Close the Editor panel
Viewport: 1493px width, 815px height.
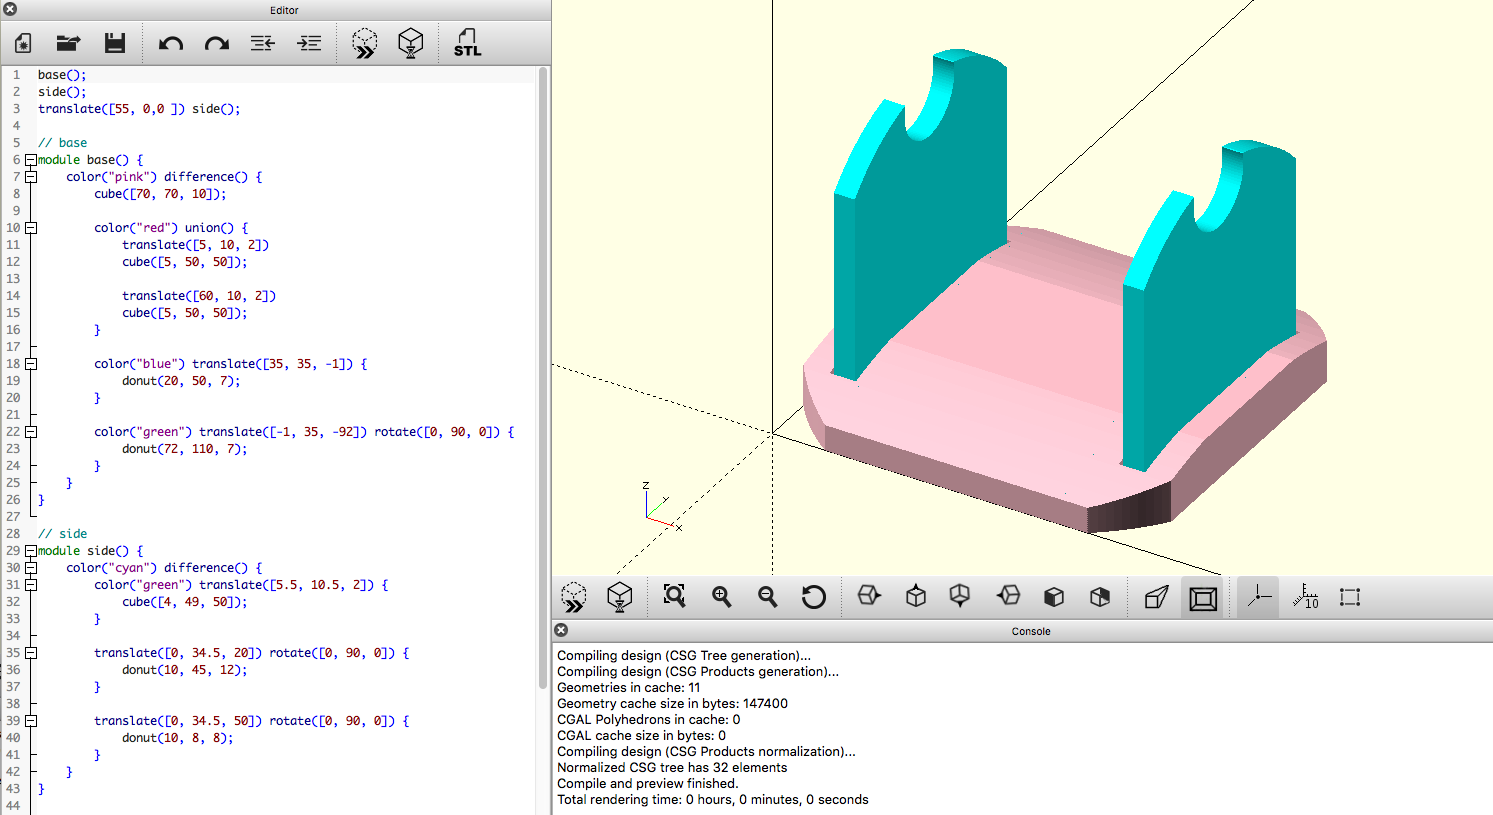tap(10, 10)
